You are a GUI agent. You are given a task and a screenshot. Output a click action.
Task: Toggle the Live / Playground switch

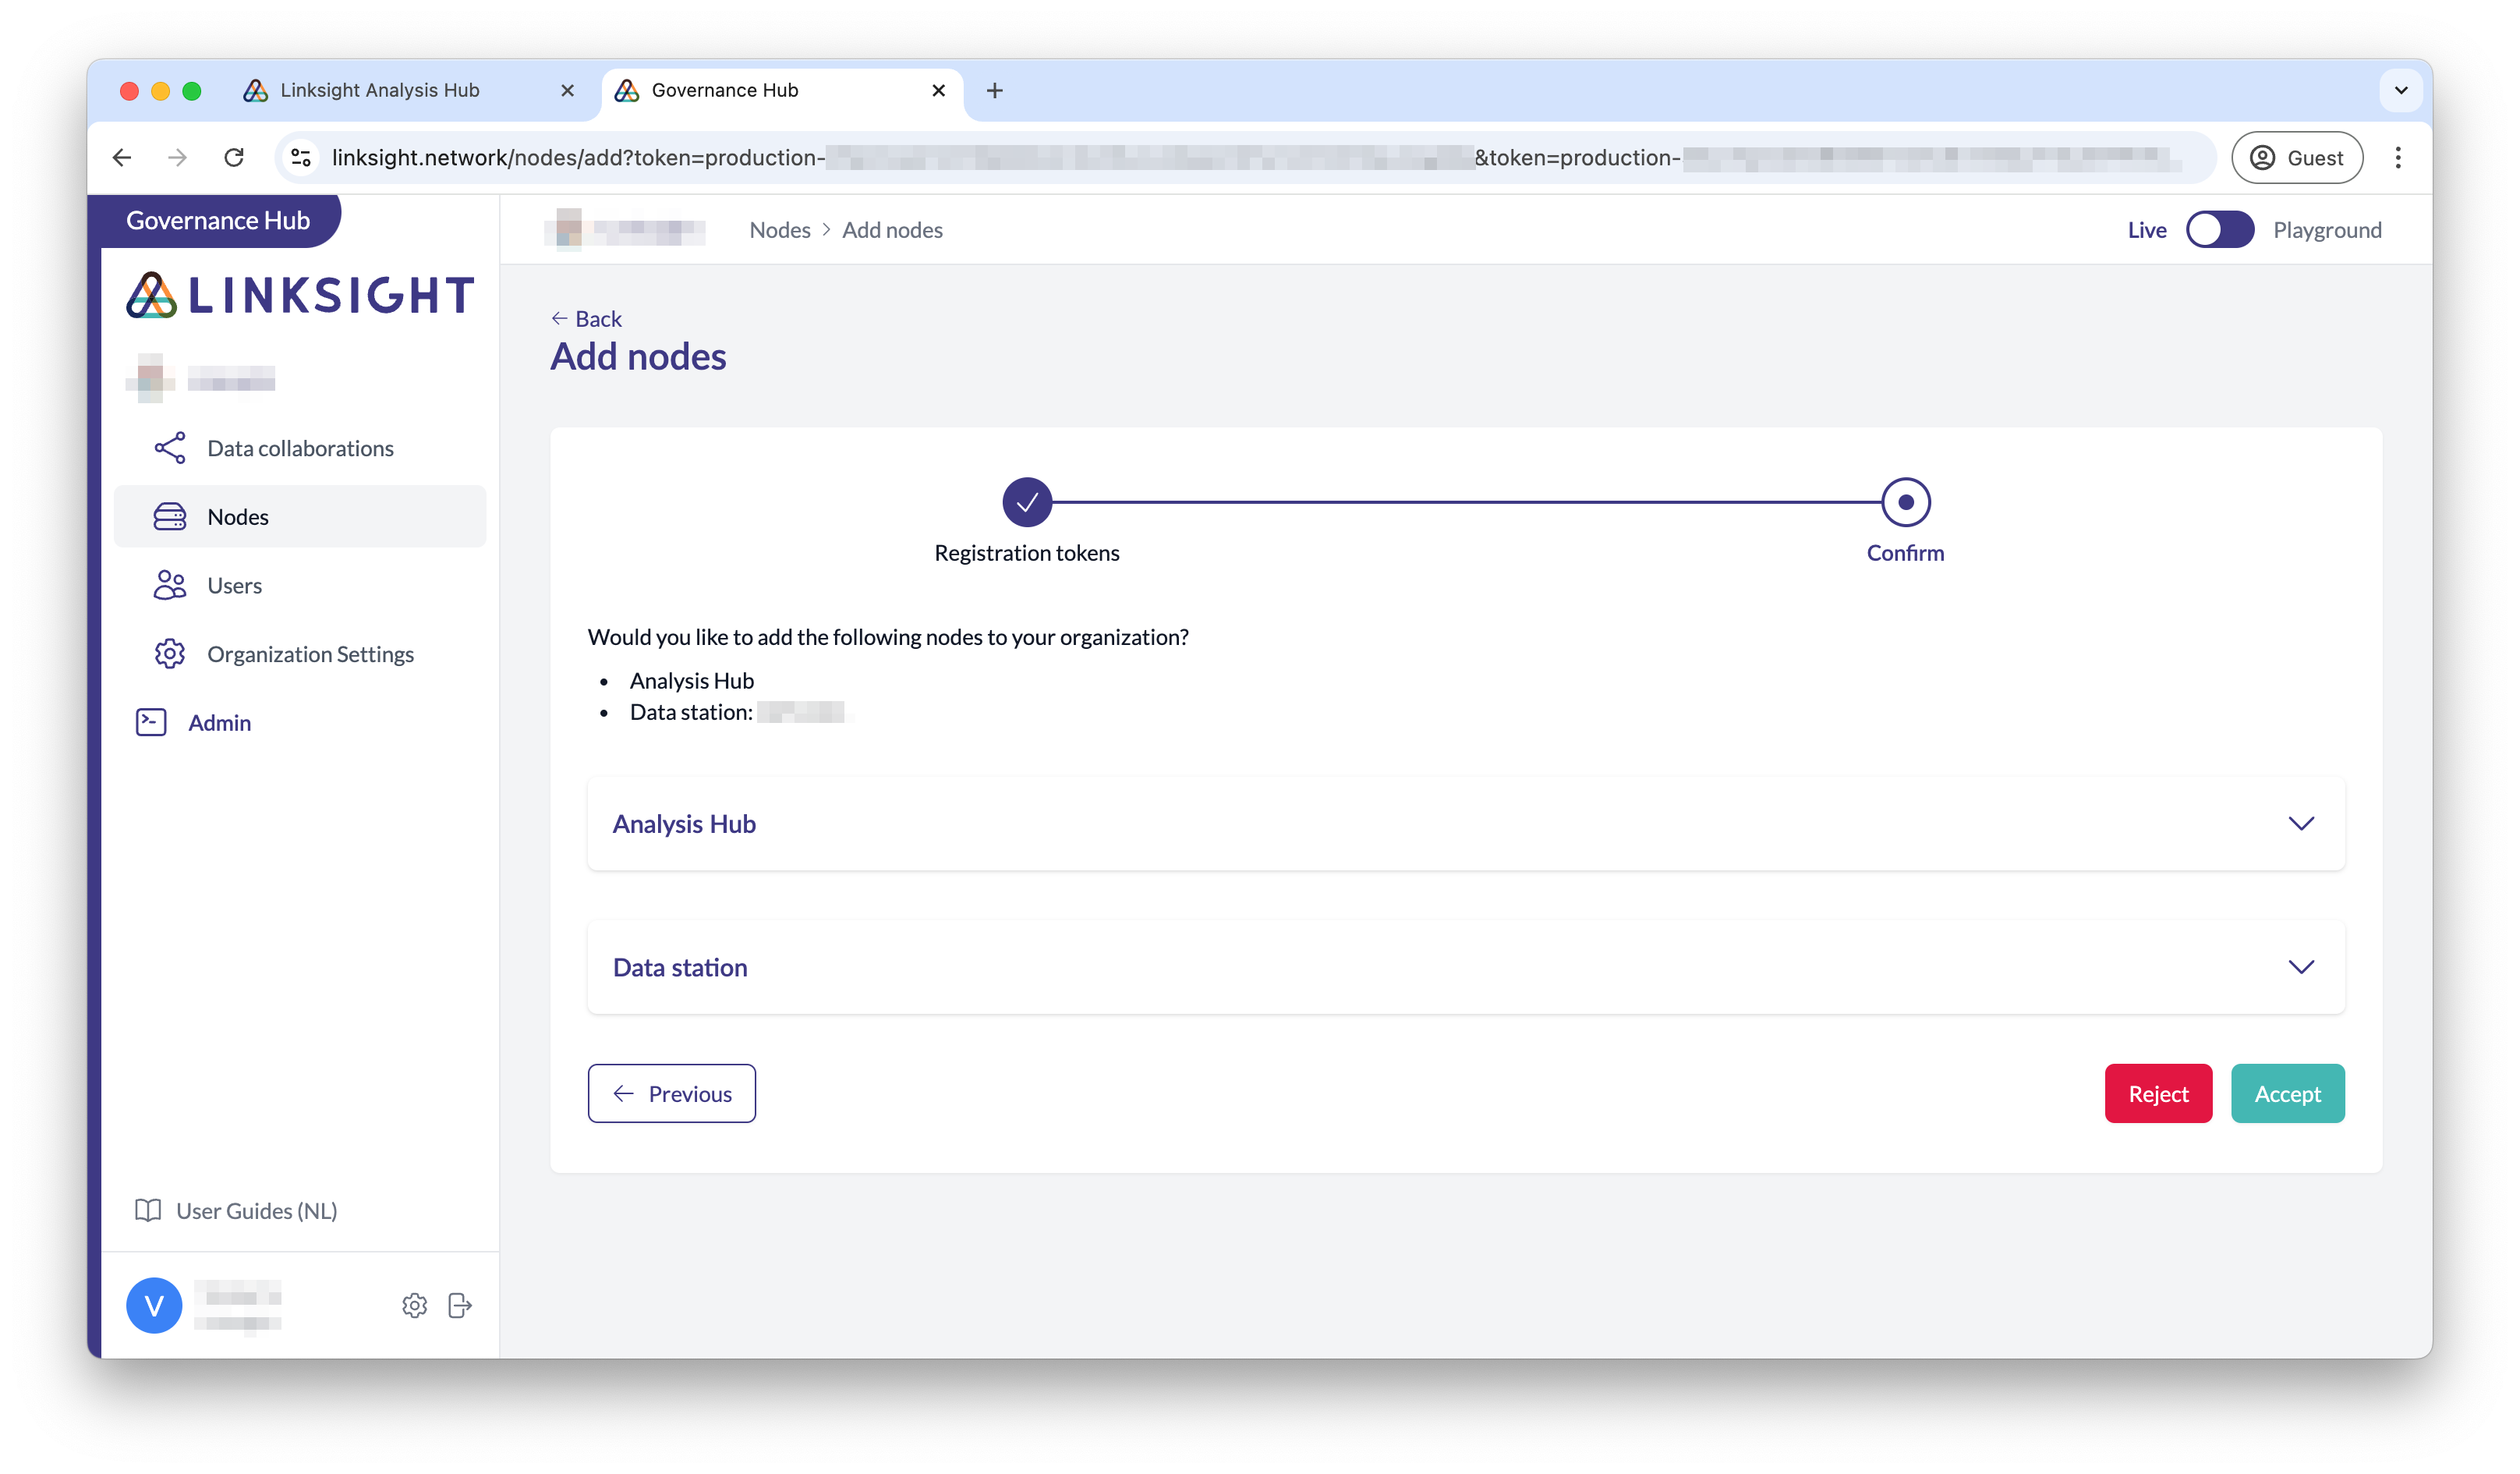[x=2219, y=230]
